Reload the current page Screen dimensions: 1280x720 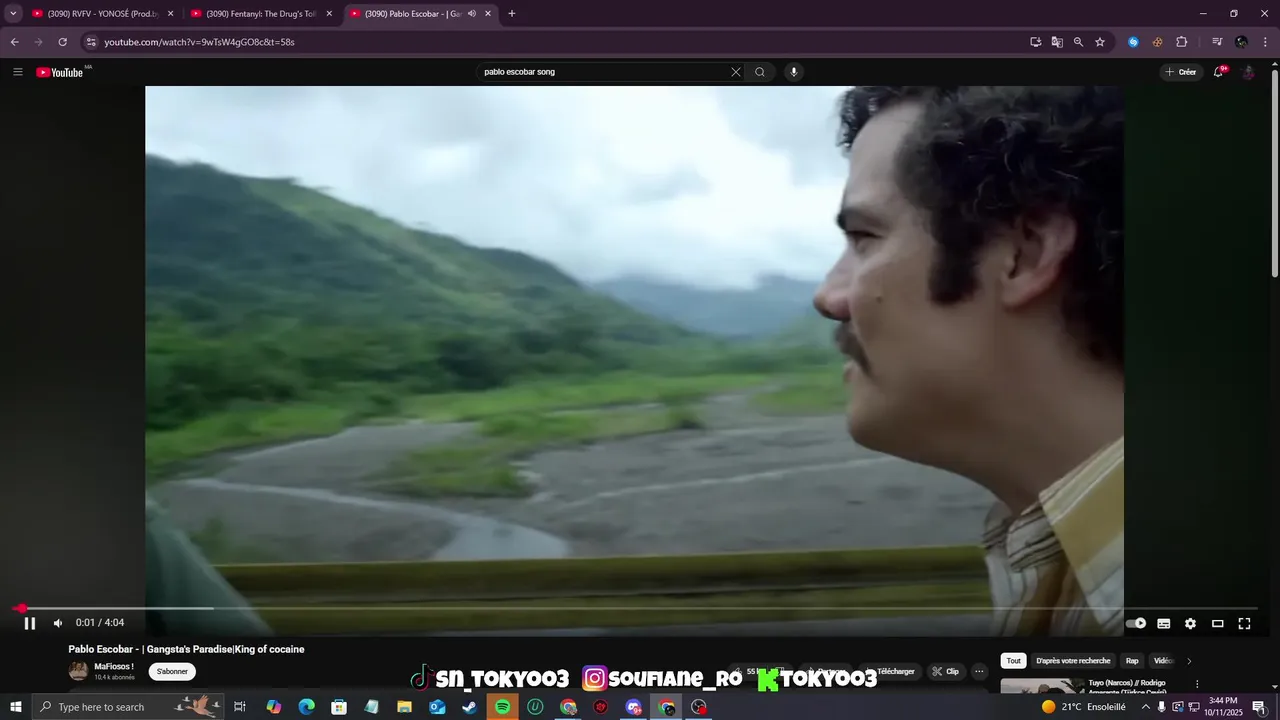(62, 42)
